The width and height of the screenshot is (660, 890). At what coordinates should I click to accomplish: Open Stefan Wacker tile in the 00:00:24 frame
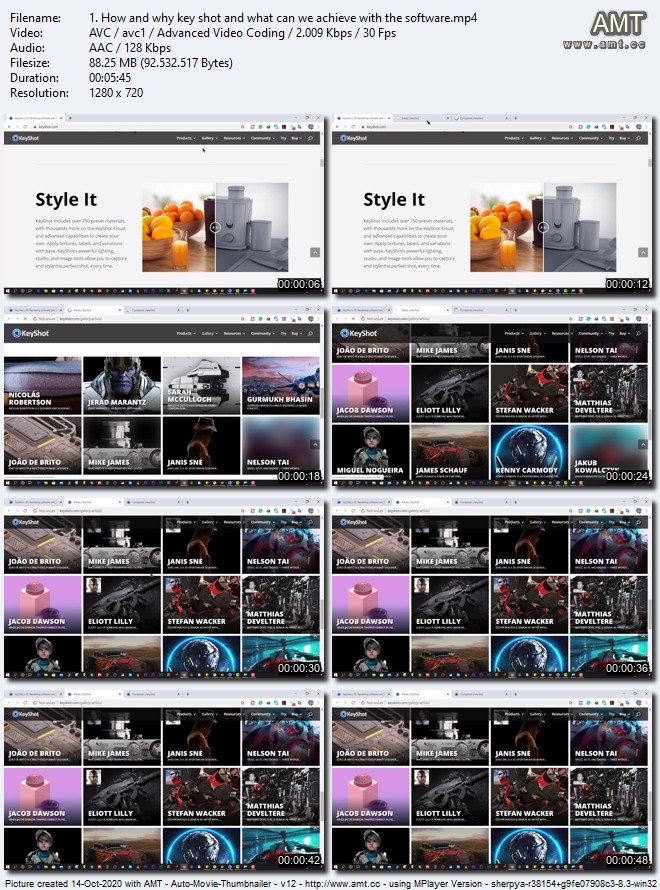(x=529, y=393)
